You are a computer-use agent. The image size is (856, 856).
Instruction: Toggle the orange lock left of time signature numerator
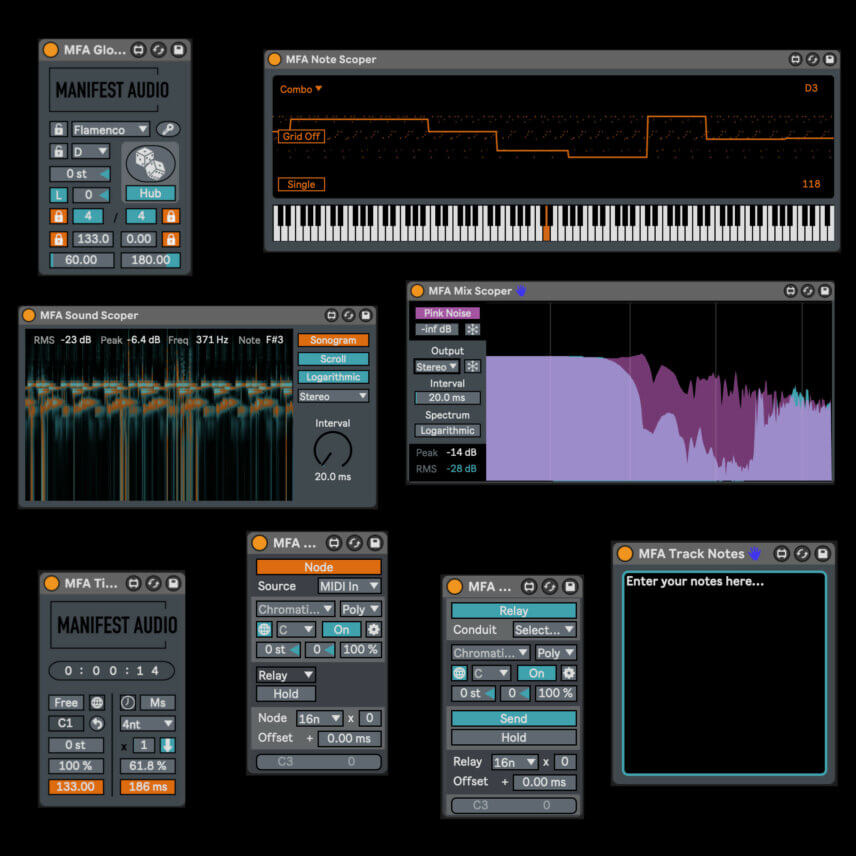[x=59, y=216]
